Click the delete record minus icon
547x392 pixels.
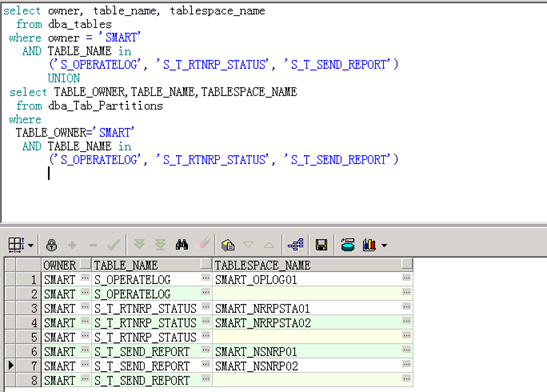coord(93,245)
